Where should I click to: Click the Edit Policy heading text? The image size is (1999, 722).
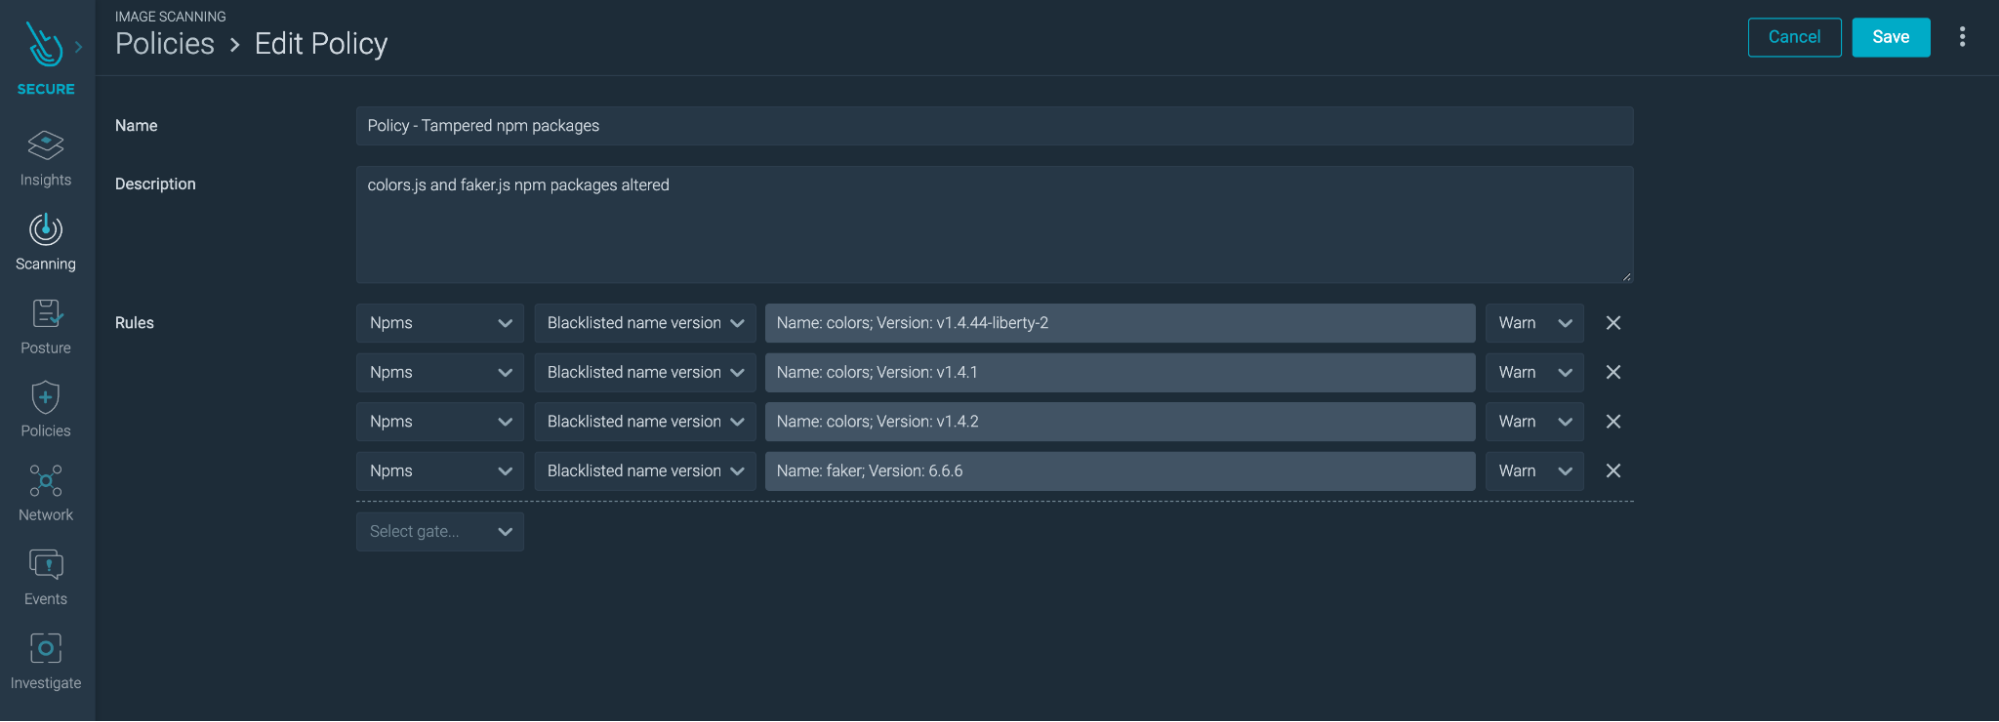[321, 44]
